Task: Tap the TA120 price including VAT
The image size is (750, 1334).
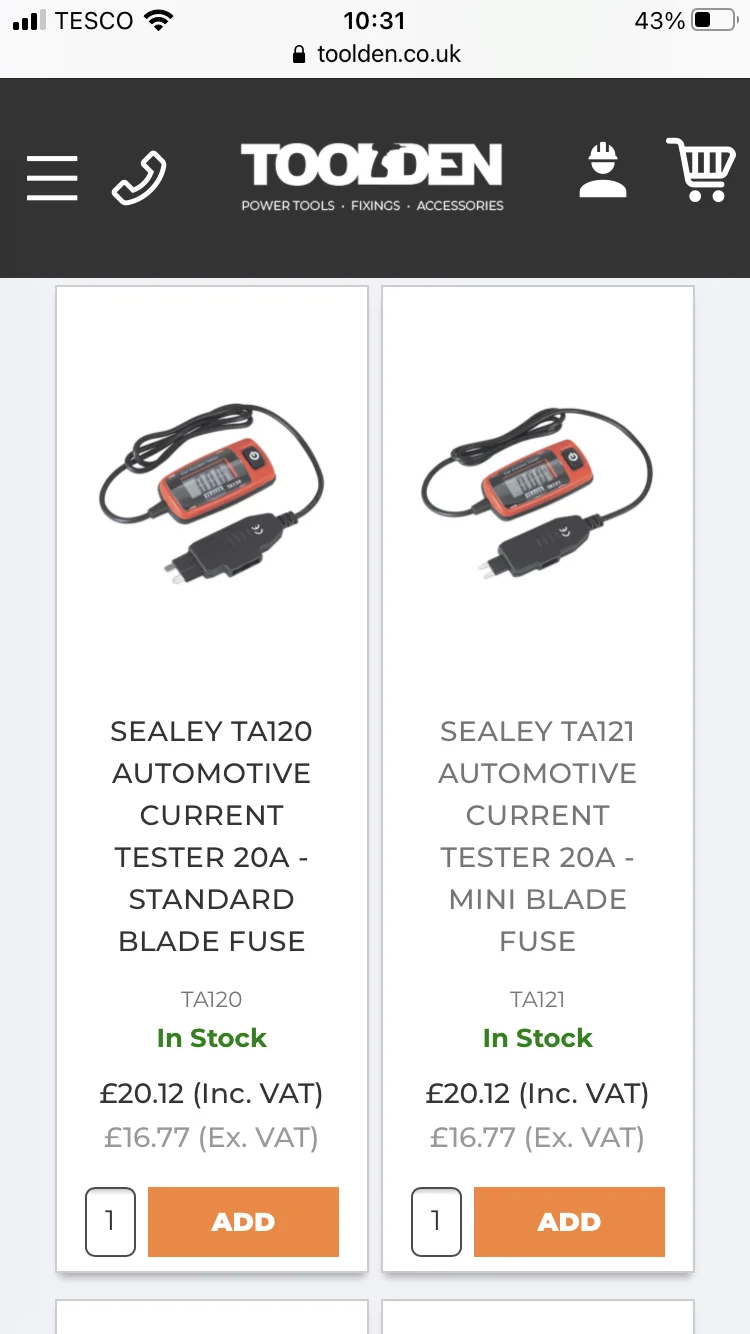Action: 211,1094
